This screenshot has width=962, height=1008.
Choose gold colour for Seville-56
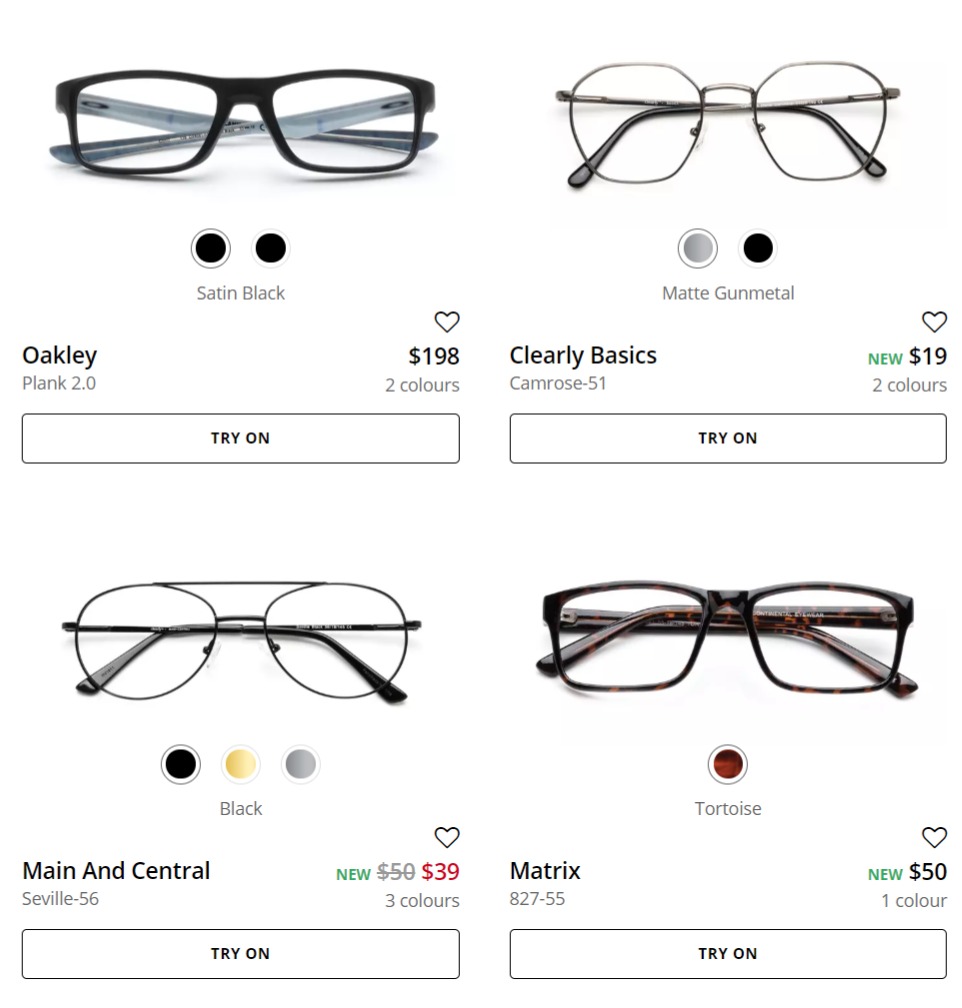(240, 764)
